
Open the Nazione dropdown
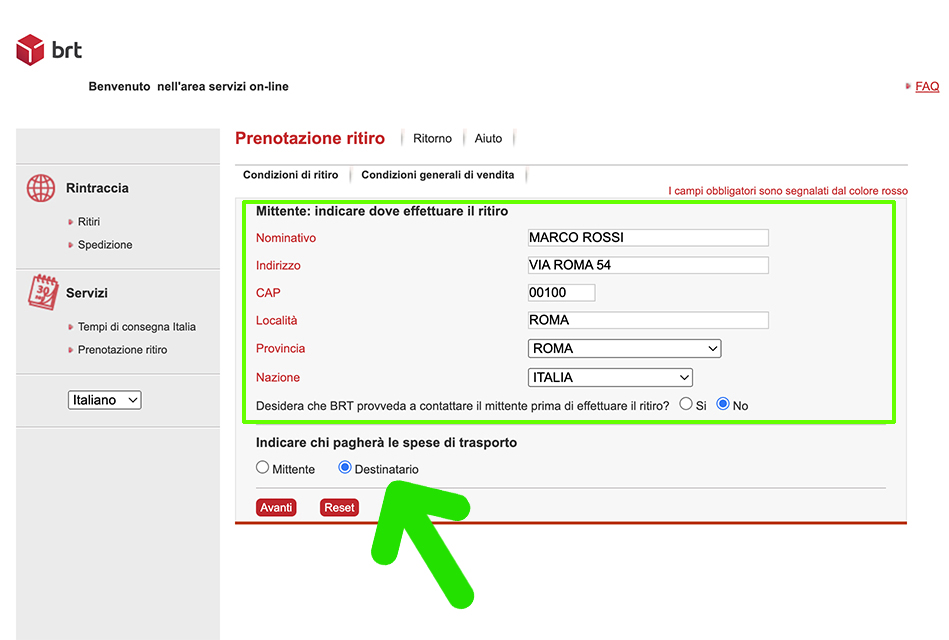(610, 378)
